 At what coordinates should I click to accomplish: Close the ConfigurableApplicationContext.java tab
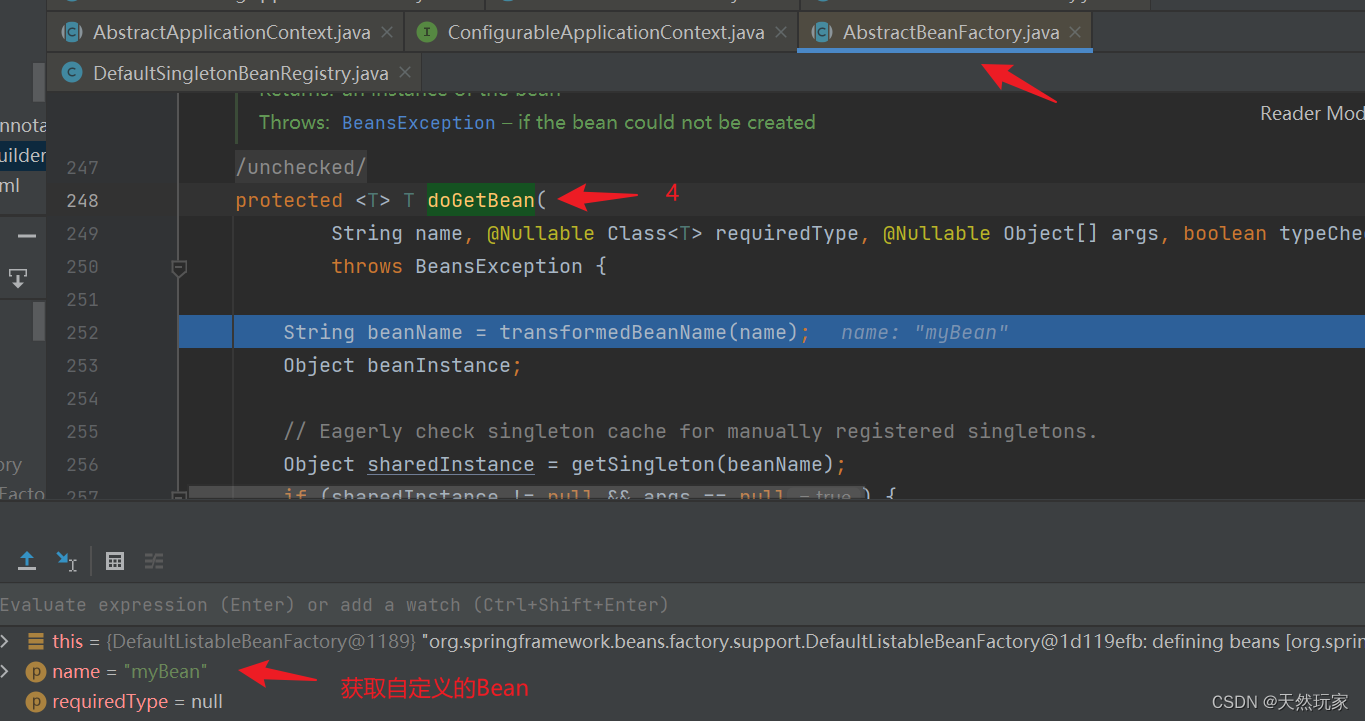pos(780,33)
